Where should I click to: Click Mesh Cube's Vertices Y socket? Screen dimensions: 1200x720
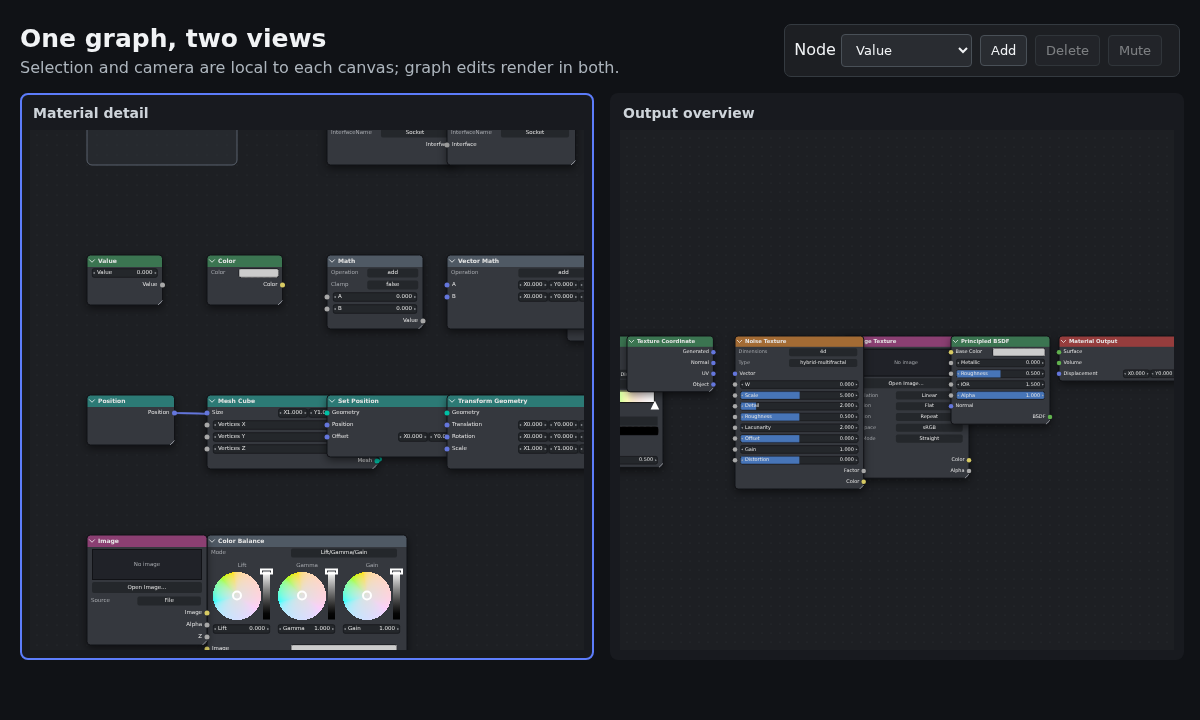pos(207,437)
